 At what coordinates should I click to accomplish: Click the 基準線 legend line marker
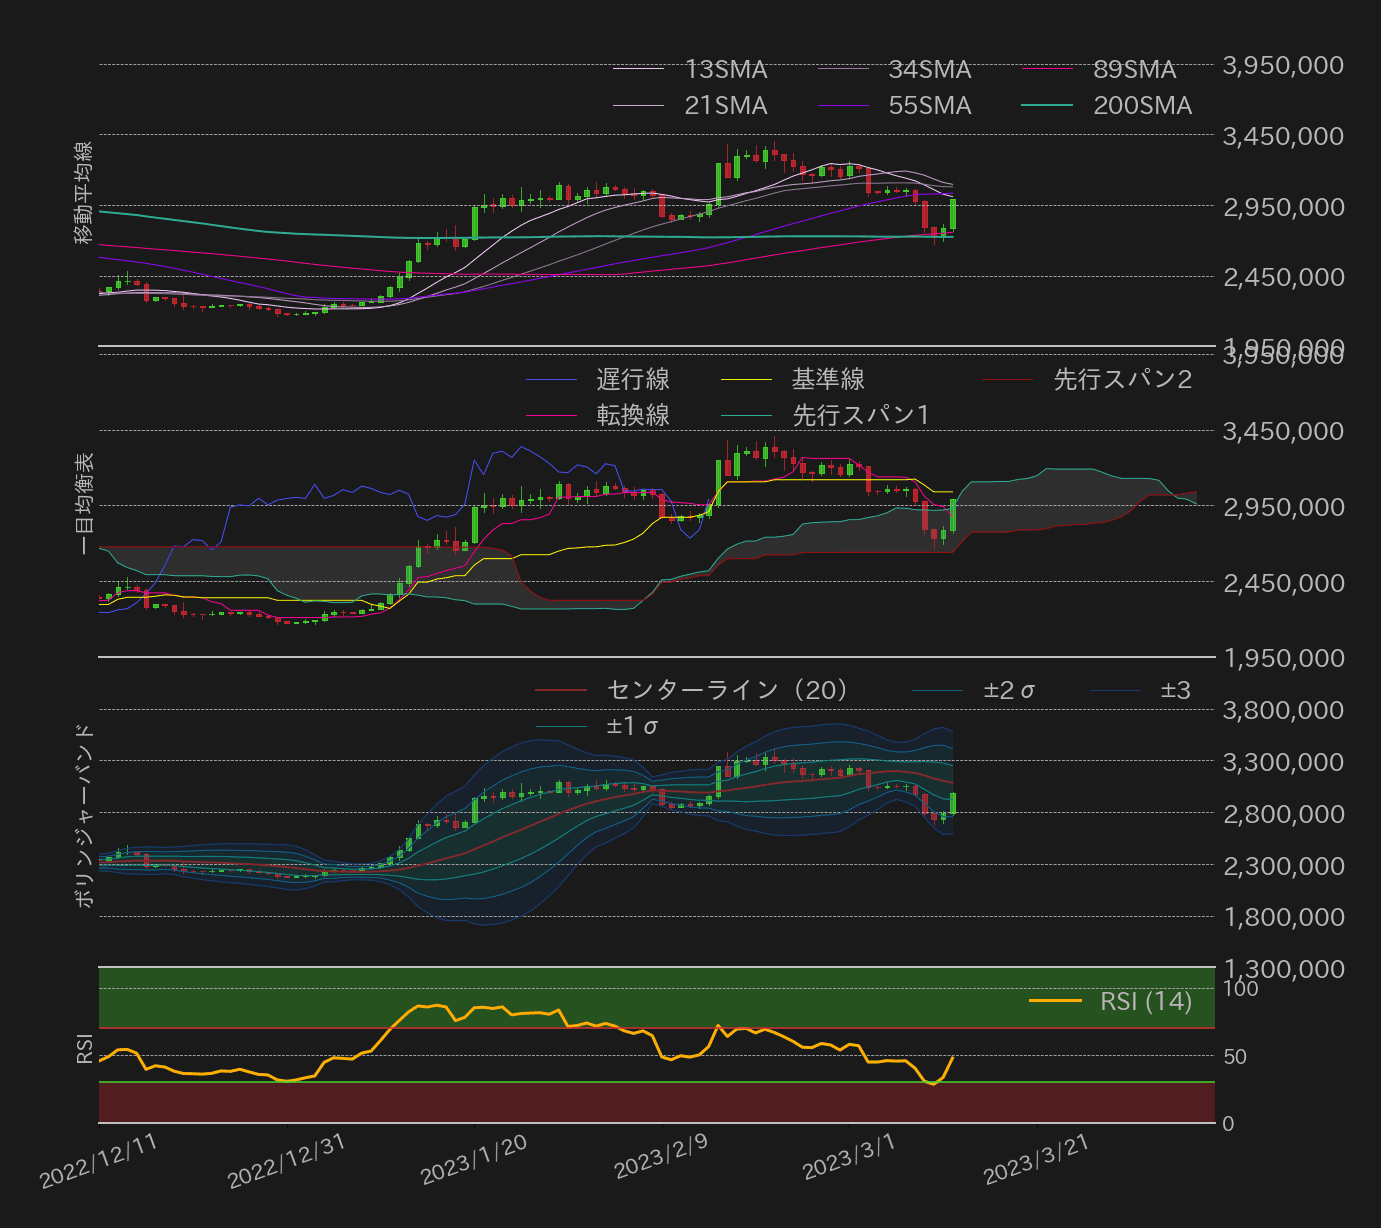pos(747,379)
